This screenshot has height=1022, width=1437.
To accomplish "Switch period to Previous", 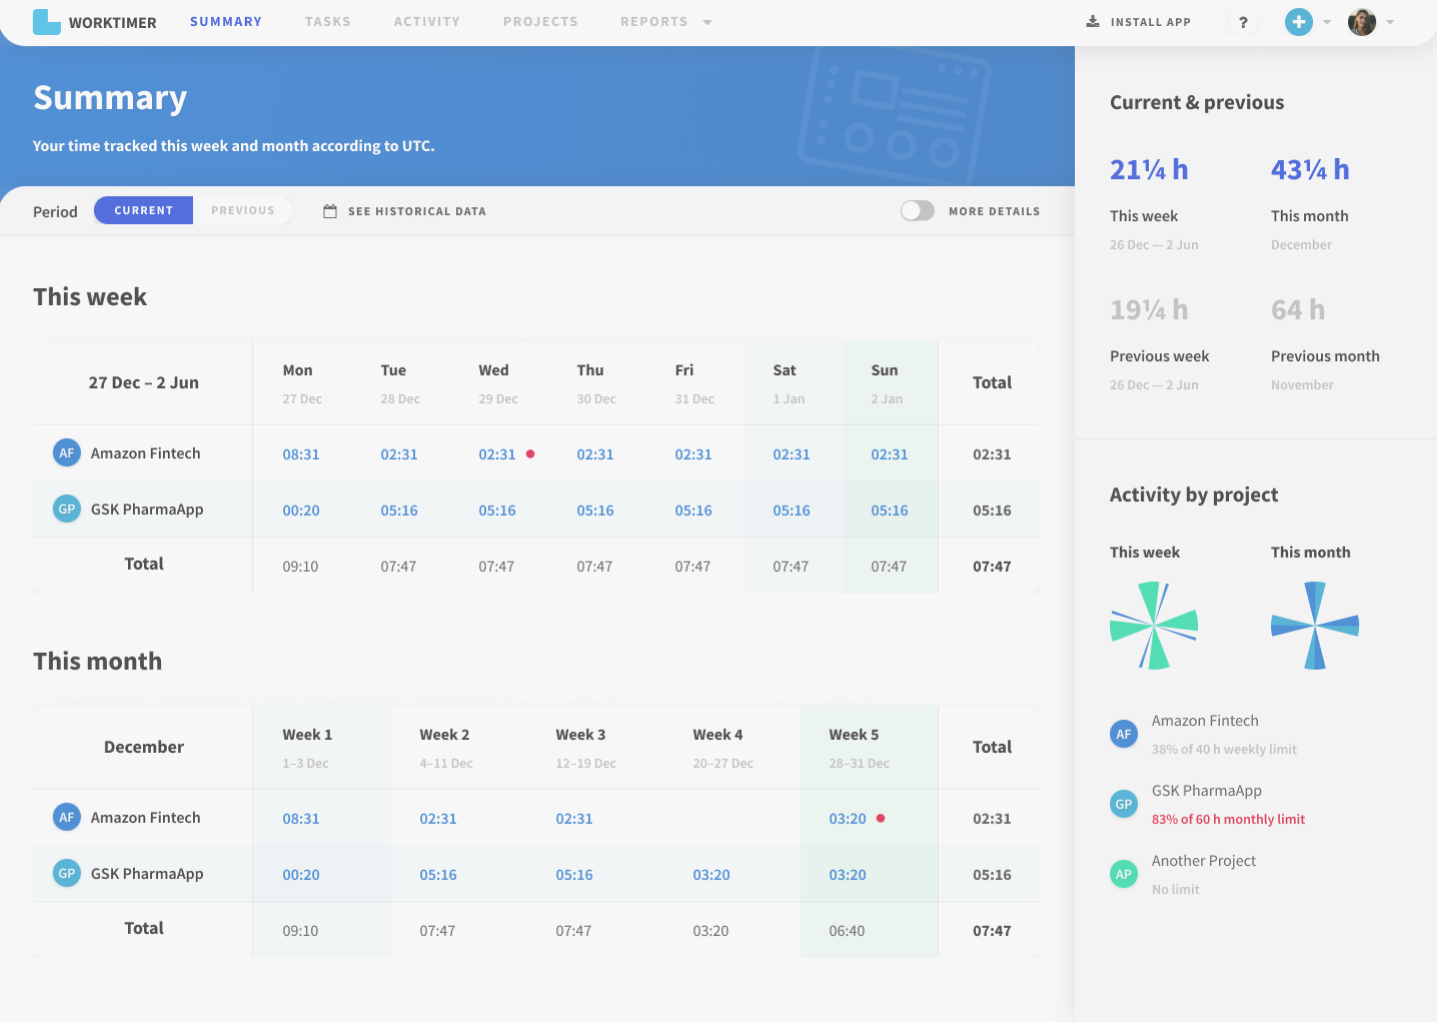I will pyautogui.click(x=242, y=211).
